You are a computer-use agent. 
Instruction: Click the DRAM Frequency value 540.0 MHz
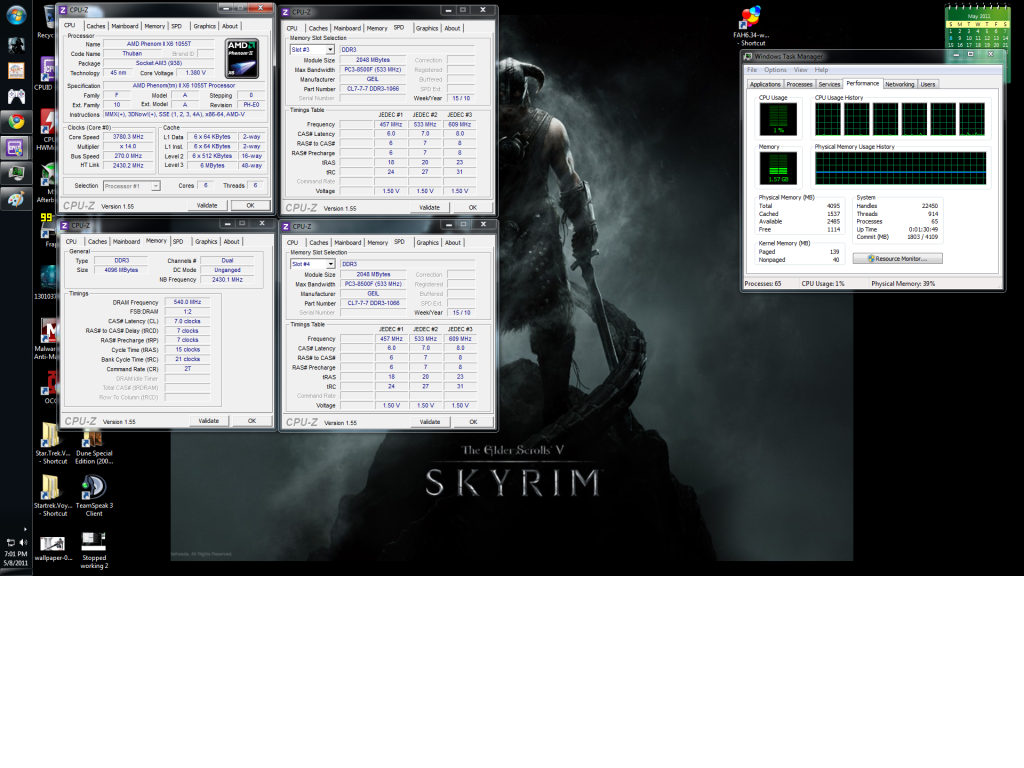(x=187, y=302)
